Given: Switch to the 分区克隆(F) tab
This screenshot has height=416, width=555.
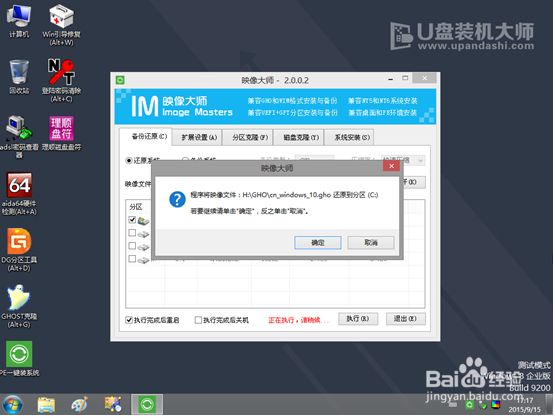Looking at the screenshot, I should (247, 138).
